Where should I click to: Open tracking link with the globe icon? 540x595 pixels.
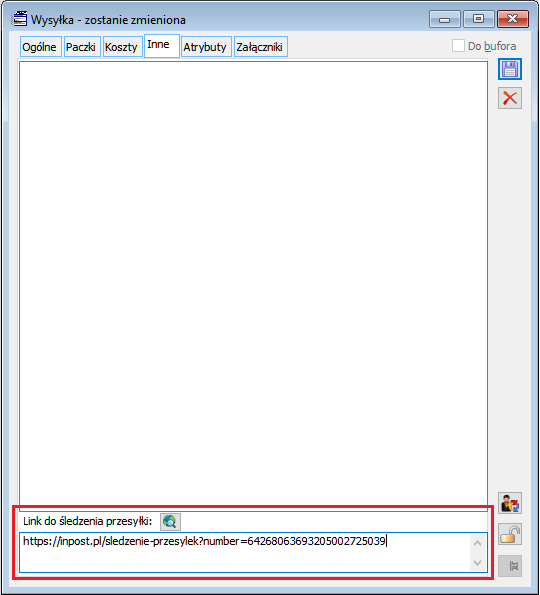click(x=170, y=522)
